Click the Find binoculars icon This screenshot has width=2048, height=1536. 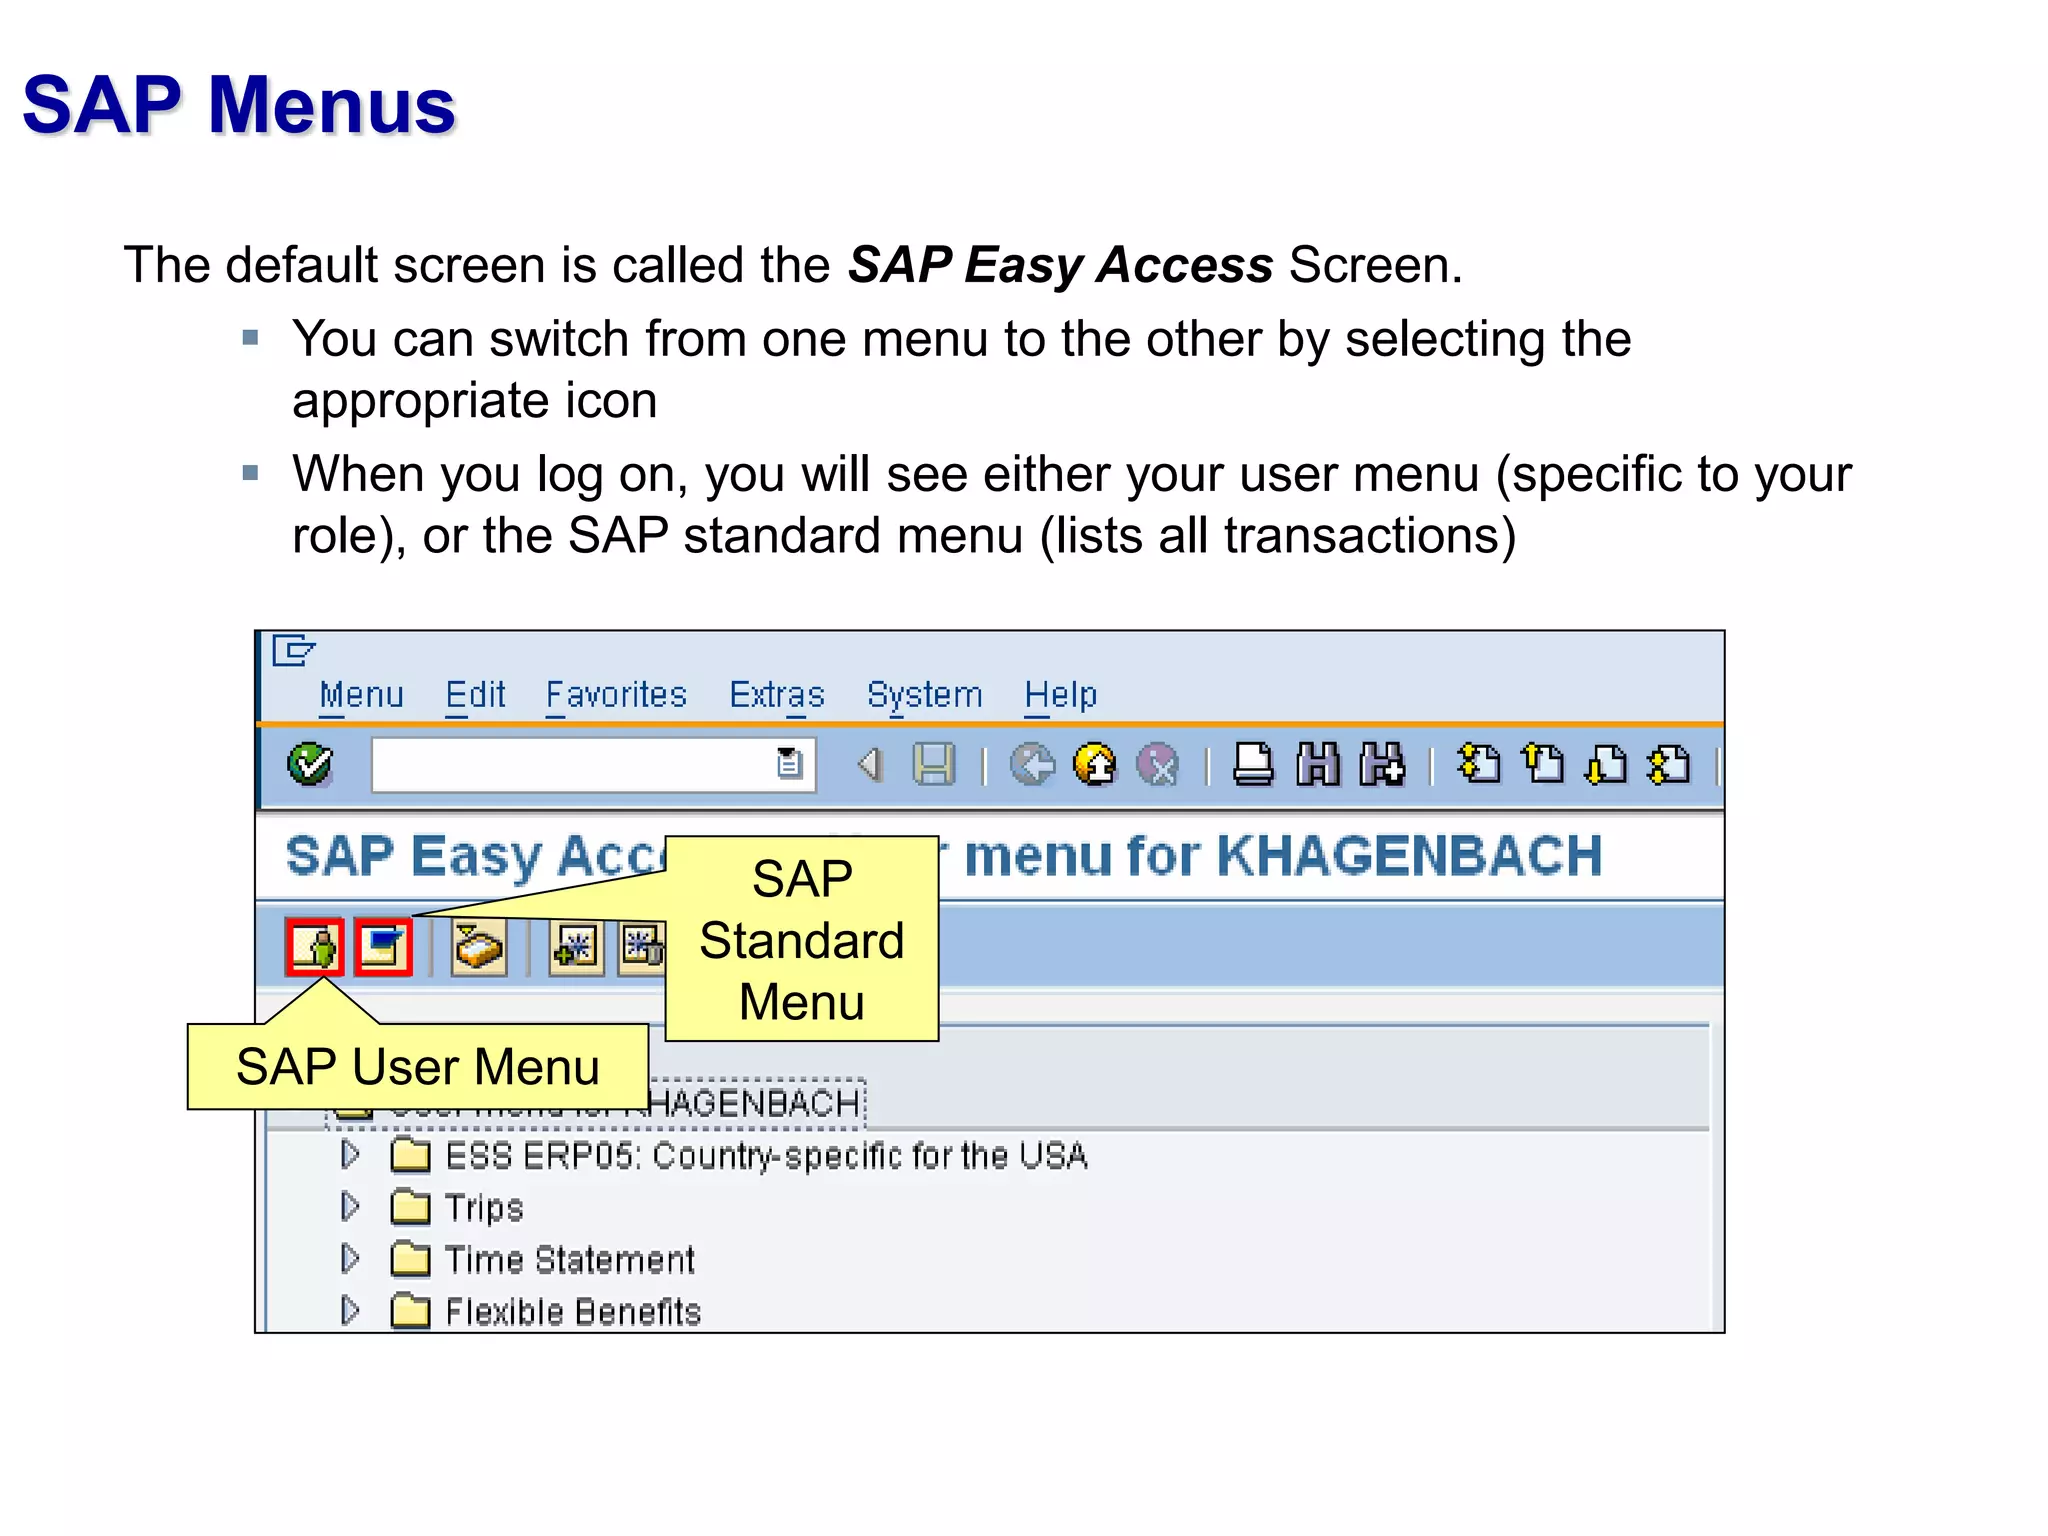tap(1318, 765)
